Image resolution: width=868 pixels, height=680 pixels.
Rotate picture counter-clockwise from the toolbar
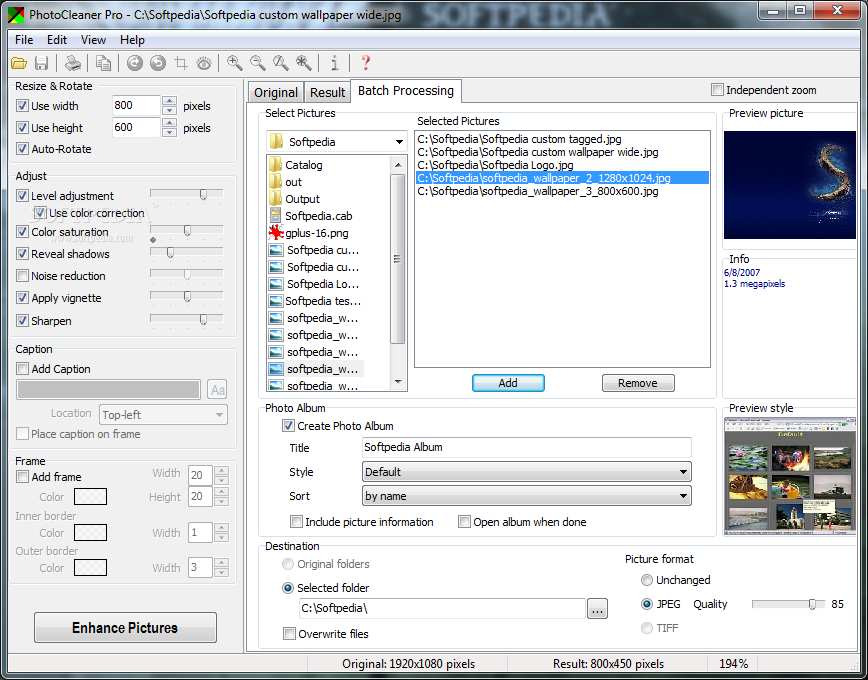[158, 63]
